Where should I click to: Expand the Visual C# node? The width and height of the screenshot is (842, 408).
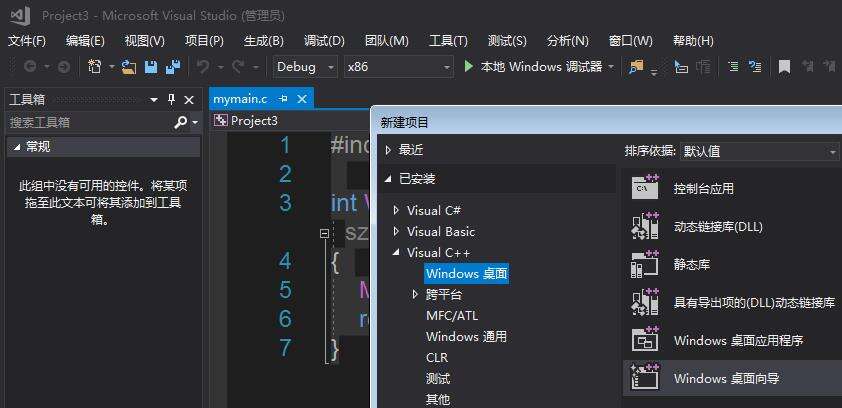coord(396,210)
